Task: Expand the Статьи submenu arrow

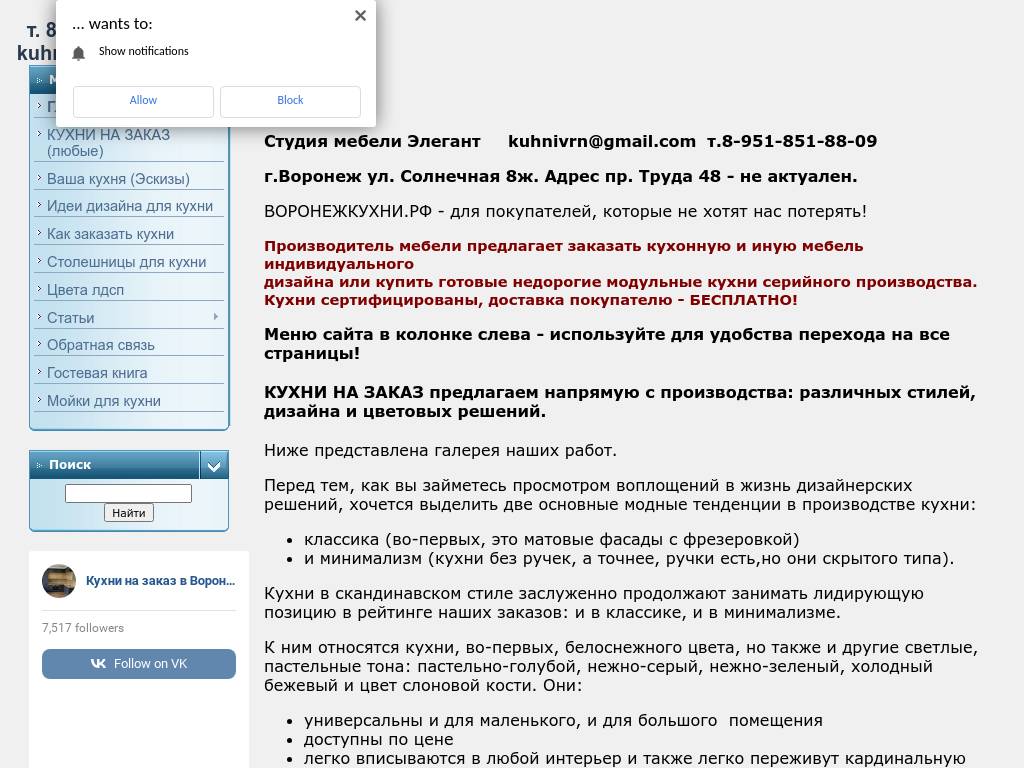Action: (x=215, y=317)
